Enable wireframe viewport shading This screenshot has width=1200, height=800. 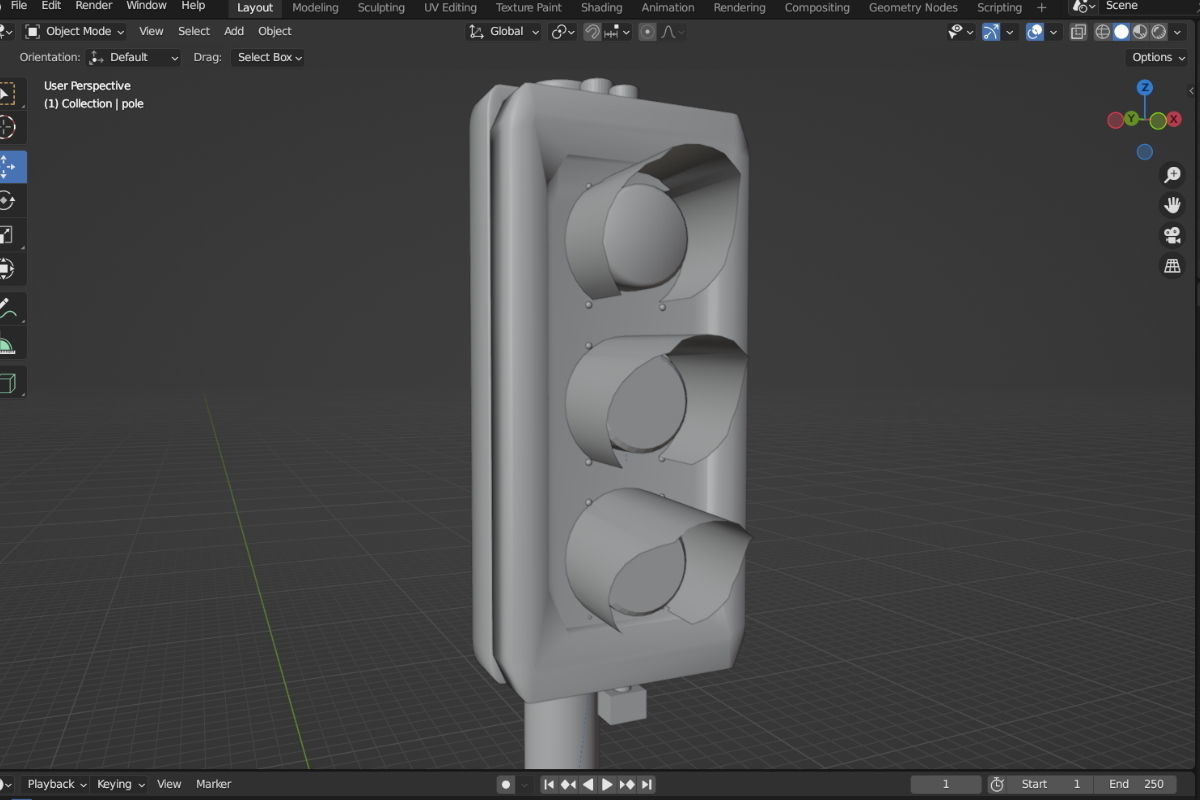1101,31
